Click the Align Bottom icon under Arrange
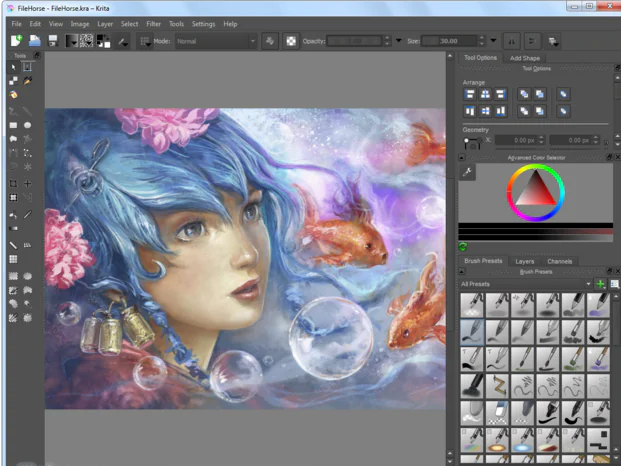This screenshot has height=466, width=621. (x=501, y=111)
